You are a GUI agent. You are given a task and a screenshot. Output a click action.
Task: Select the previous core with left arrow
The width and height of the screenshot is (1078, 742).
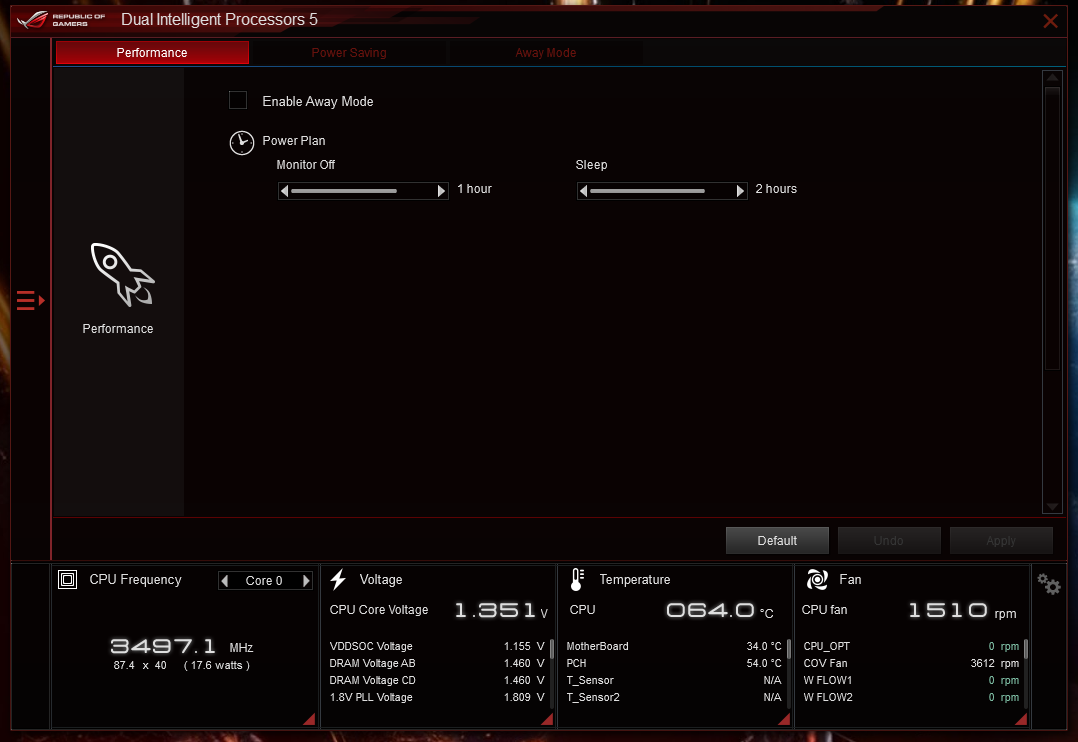tap(225, 580)
